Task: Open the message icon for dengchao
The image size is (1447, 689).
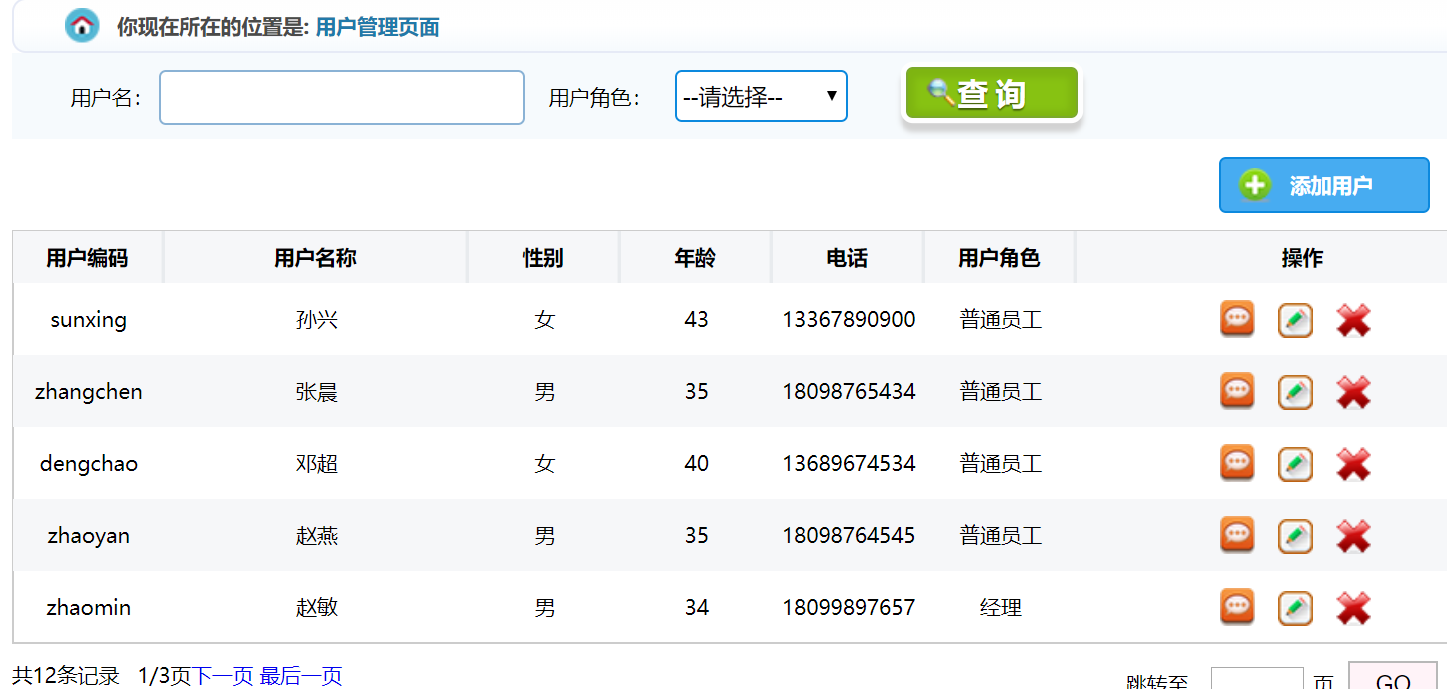Action: [1237, 463]
